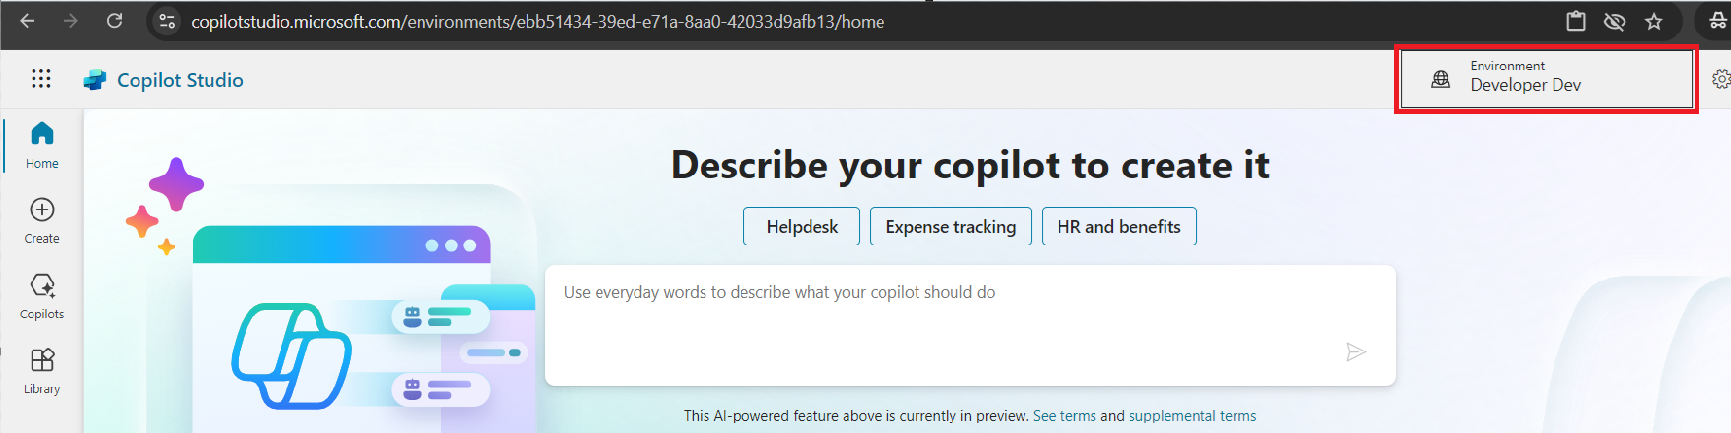Screen dimensions: 1731x433
Task: Open the app launcher waffle icon
Action: (41, 79)
